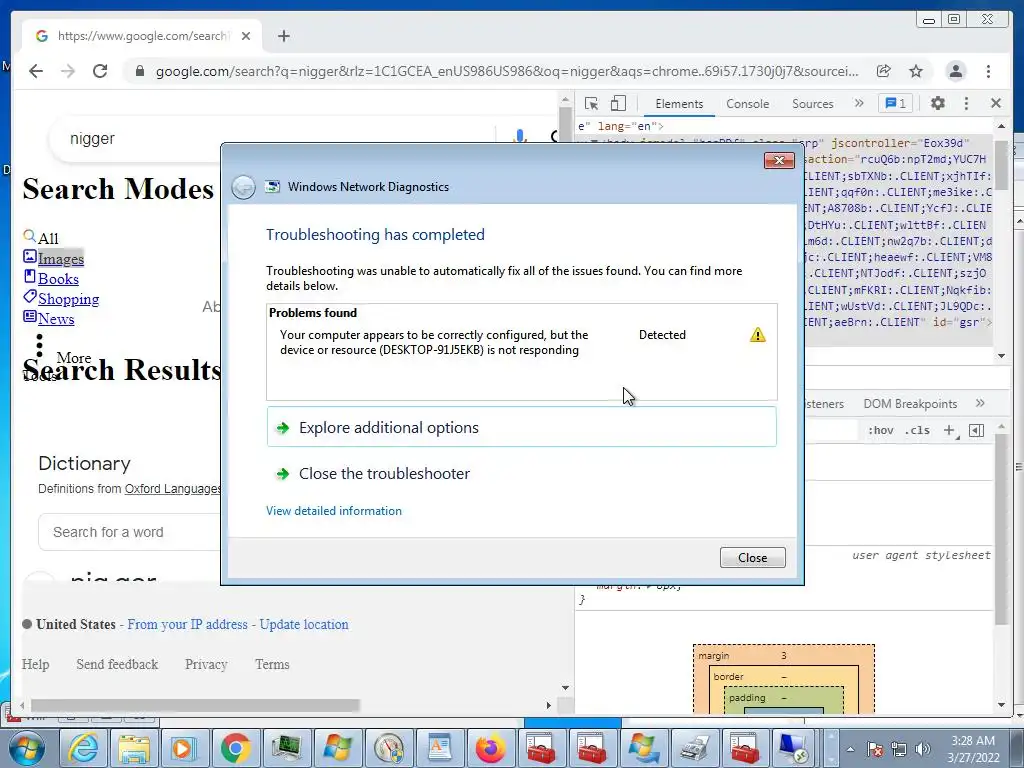
Task: Open the Help footer link
Action: (x=35, y=664)
